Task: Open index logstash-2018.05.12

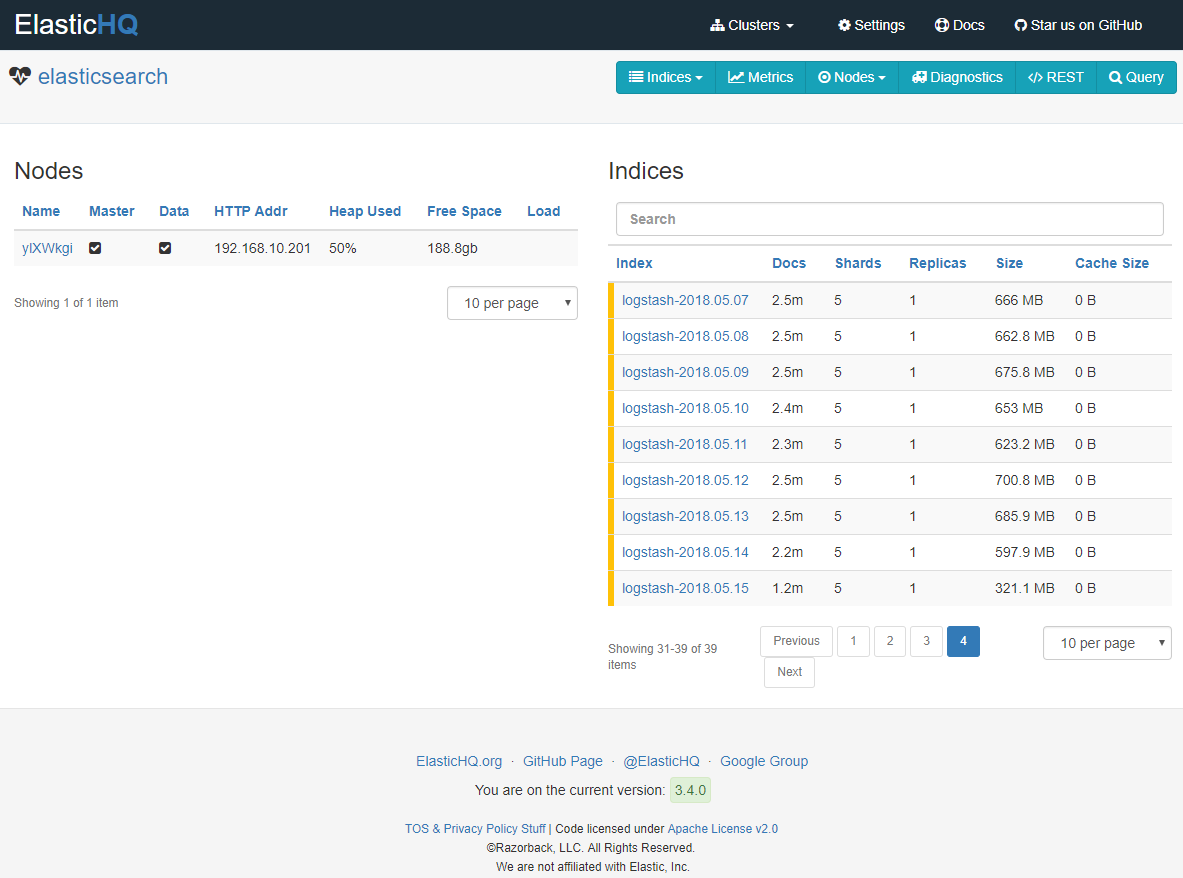Action: (685, 480)
